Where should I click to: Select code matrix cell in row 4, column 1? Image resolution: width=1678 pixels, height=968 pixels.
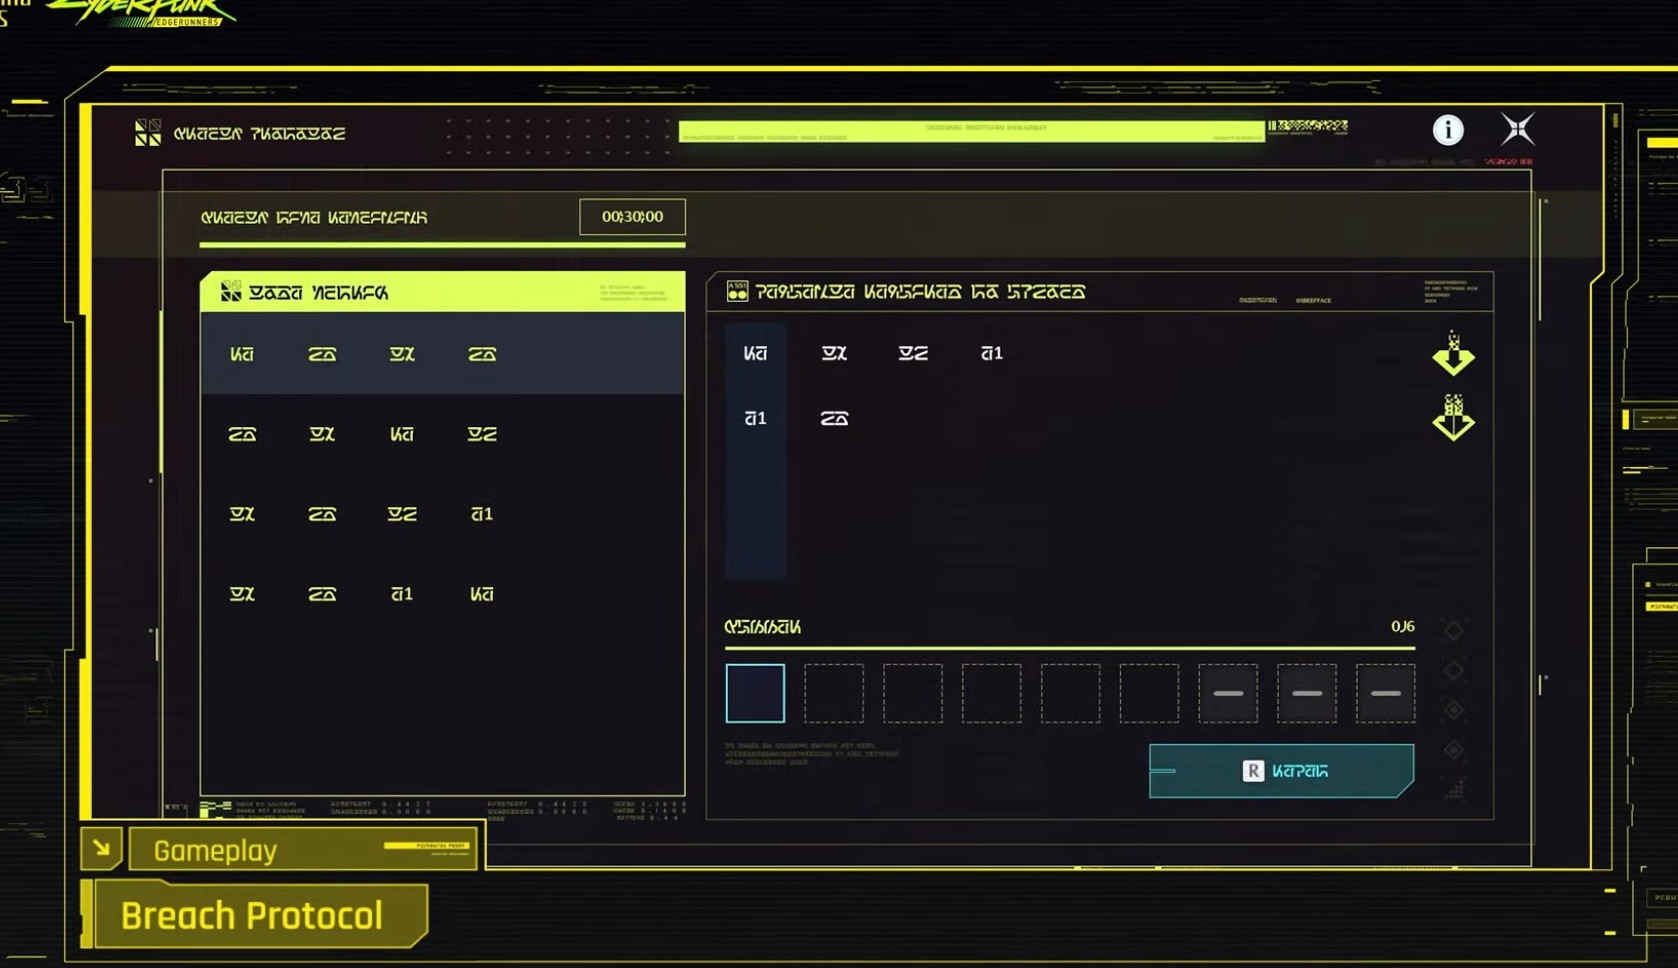pyautogui.click(x=242, y=594)
